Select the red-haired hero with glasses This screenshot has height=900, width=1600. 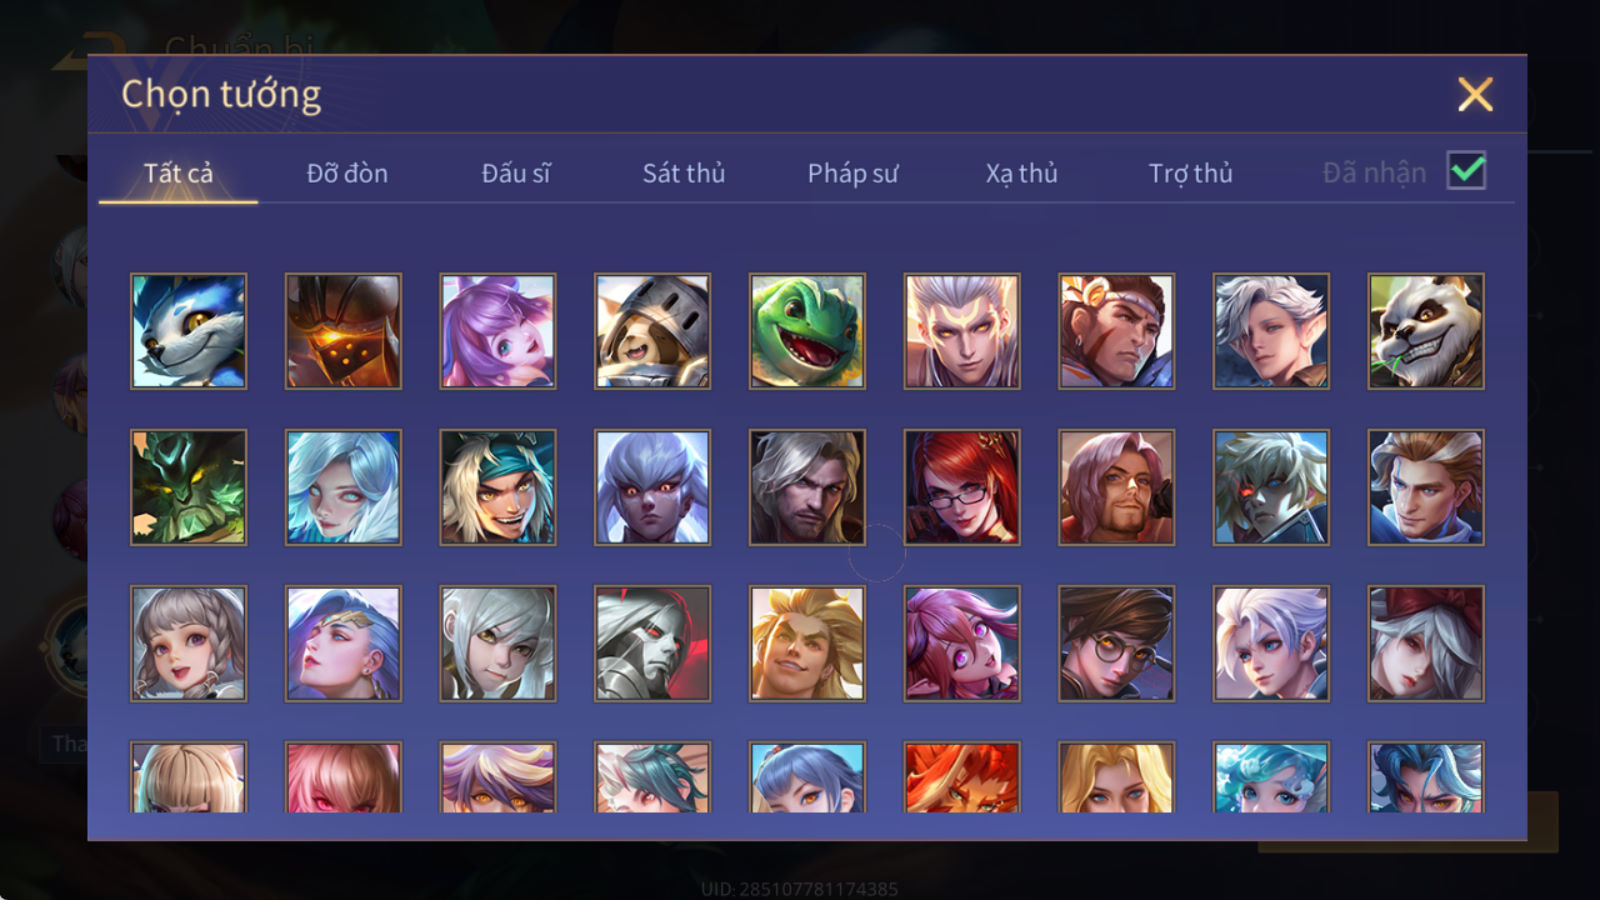click(x=962, y=487)
